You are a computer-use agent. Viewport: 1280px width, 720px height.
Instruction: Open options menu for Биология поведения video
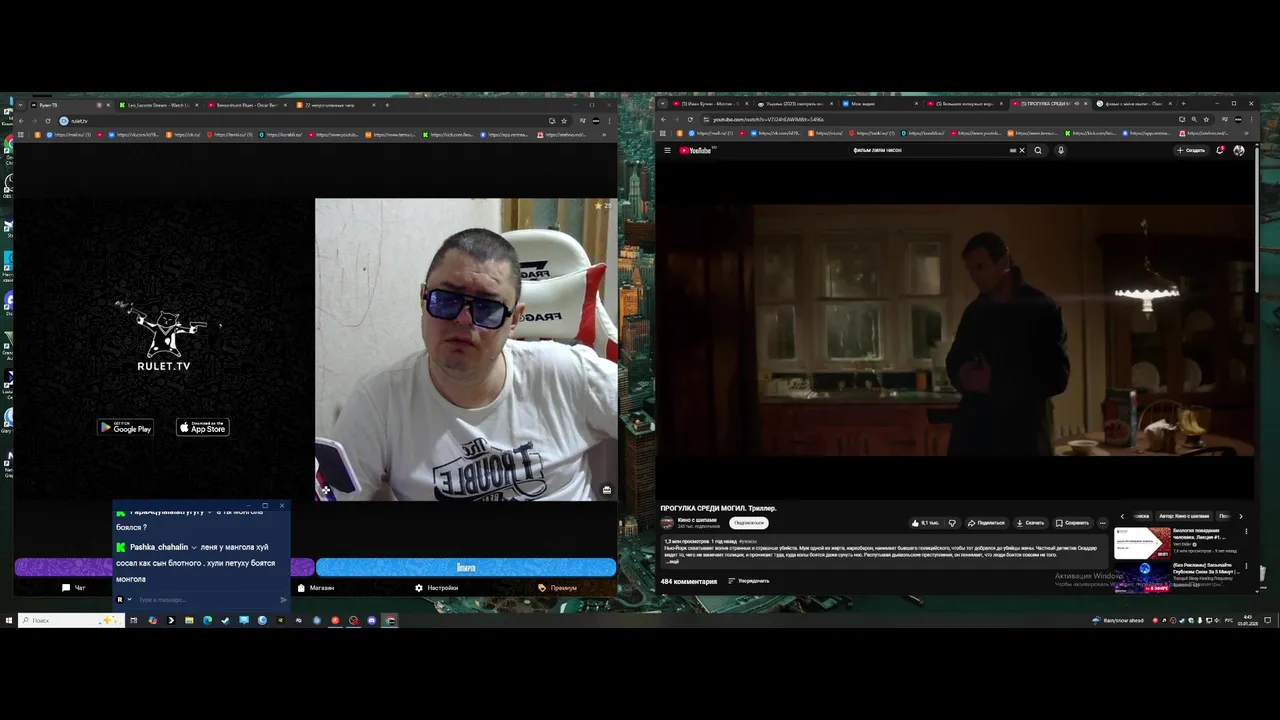click(1246, 532)
